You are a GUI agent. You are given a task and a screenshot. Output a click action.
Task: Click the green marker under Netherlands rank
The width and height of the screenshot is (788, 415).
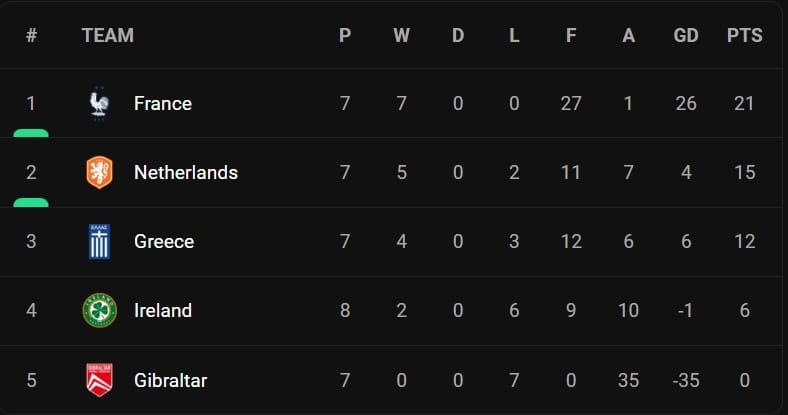click(x=31, y=203)
